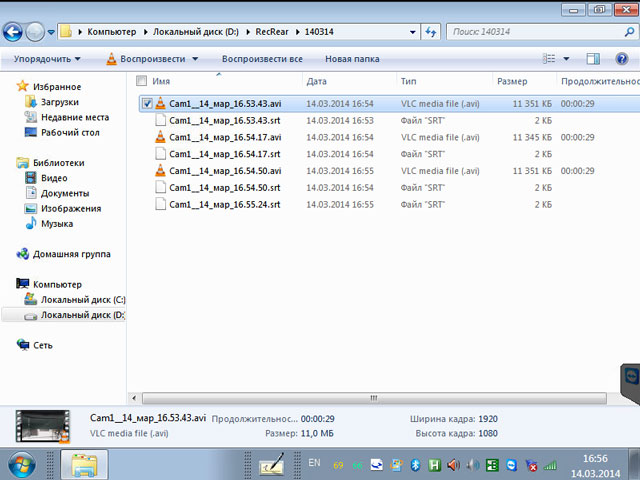
Task: Click the Back navigation arrow
Action: click(x=12, y=32)
